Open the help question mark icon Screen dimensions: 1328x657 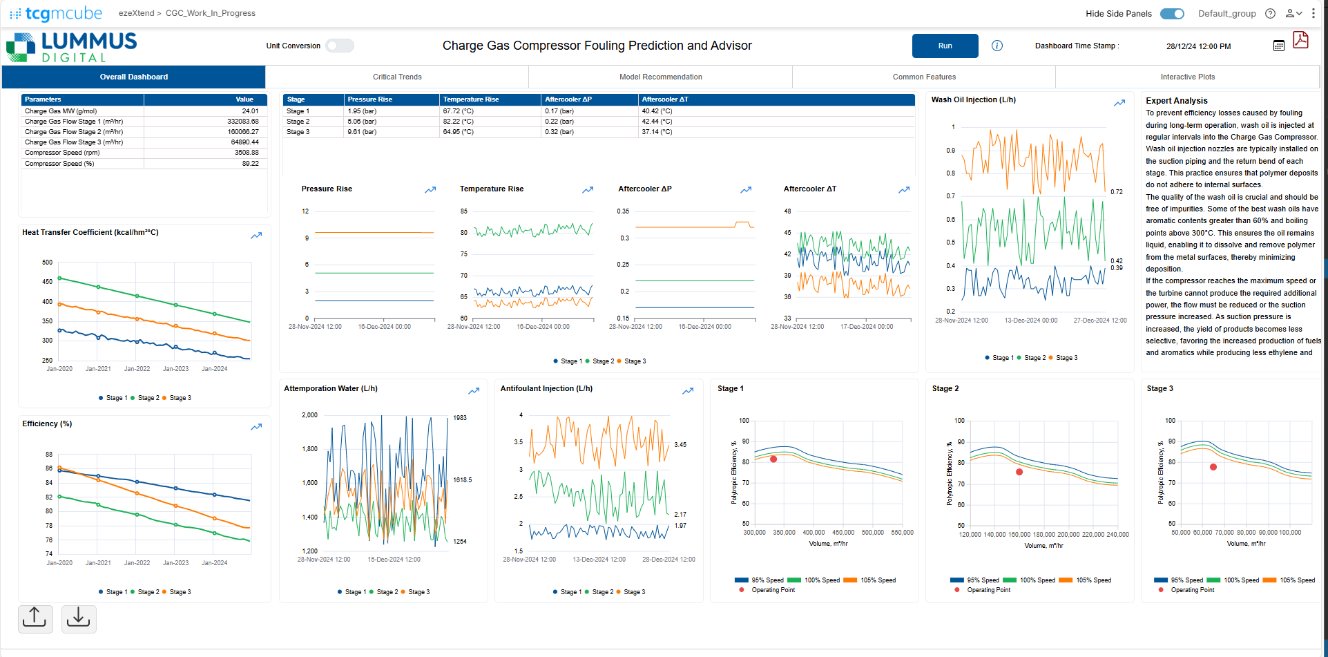[1270, 14]
